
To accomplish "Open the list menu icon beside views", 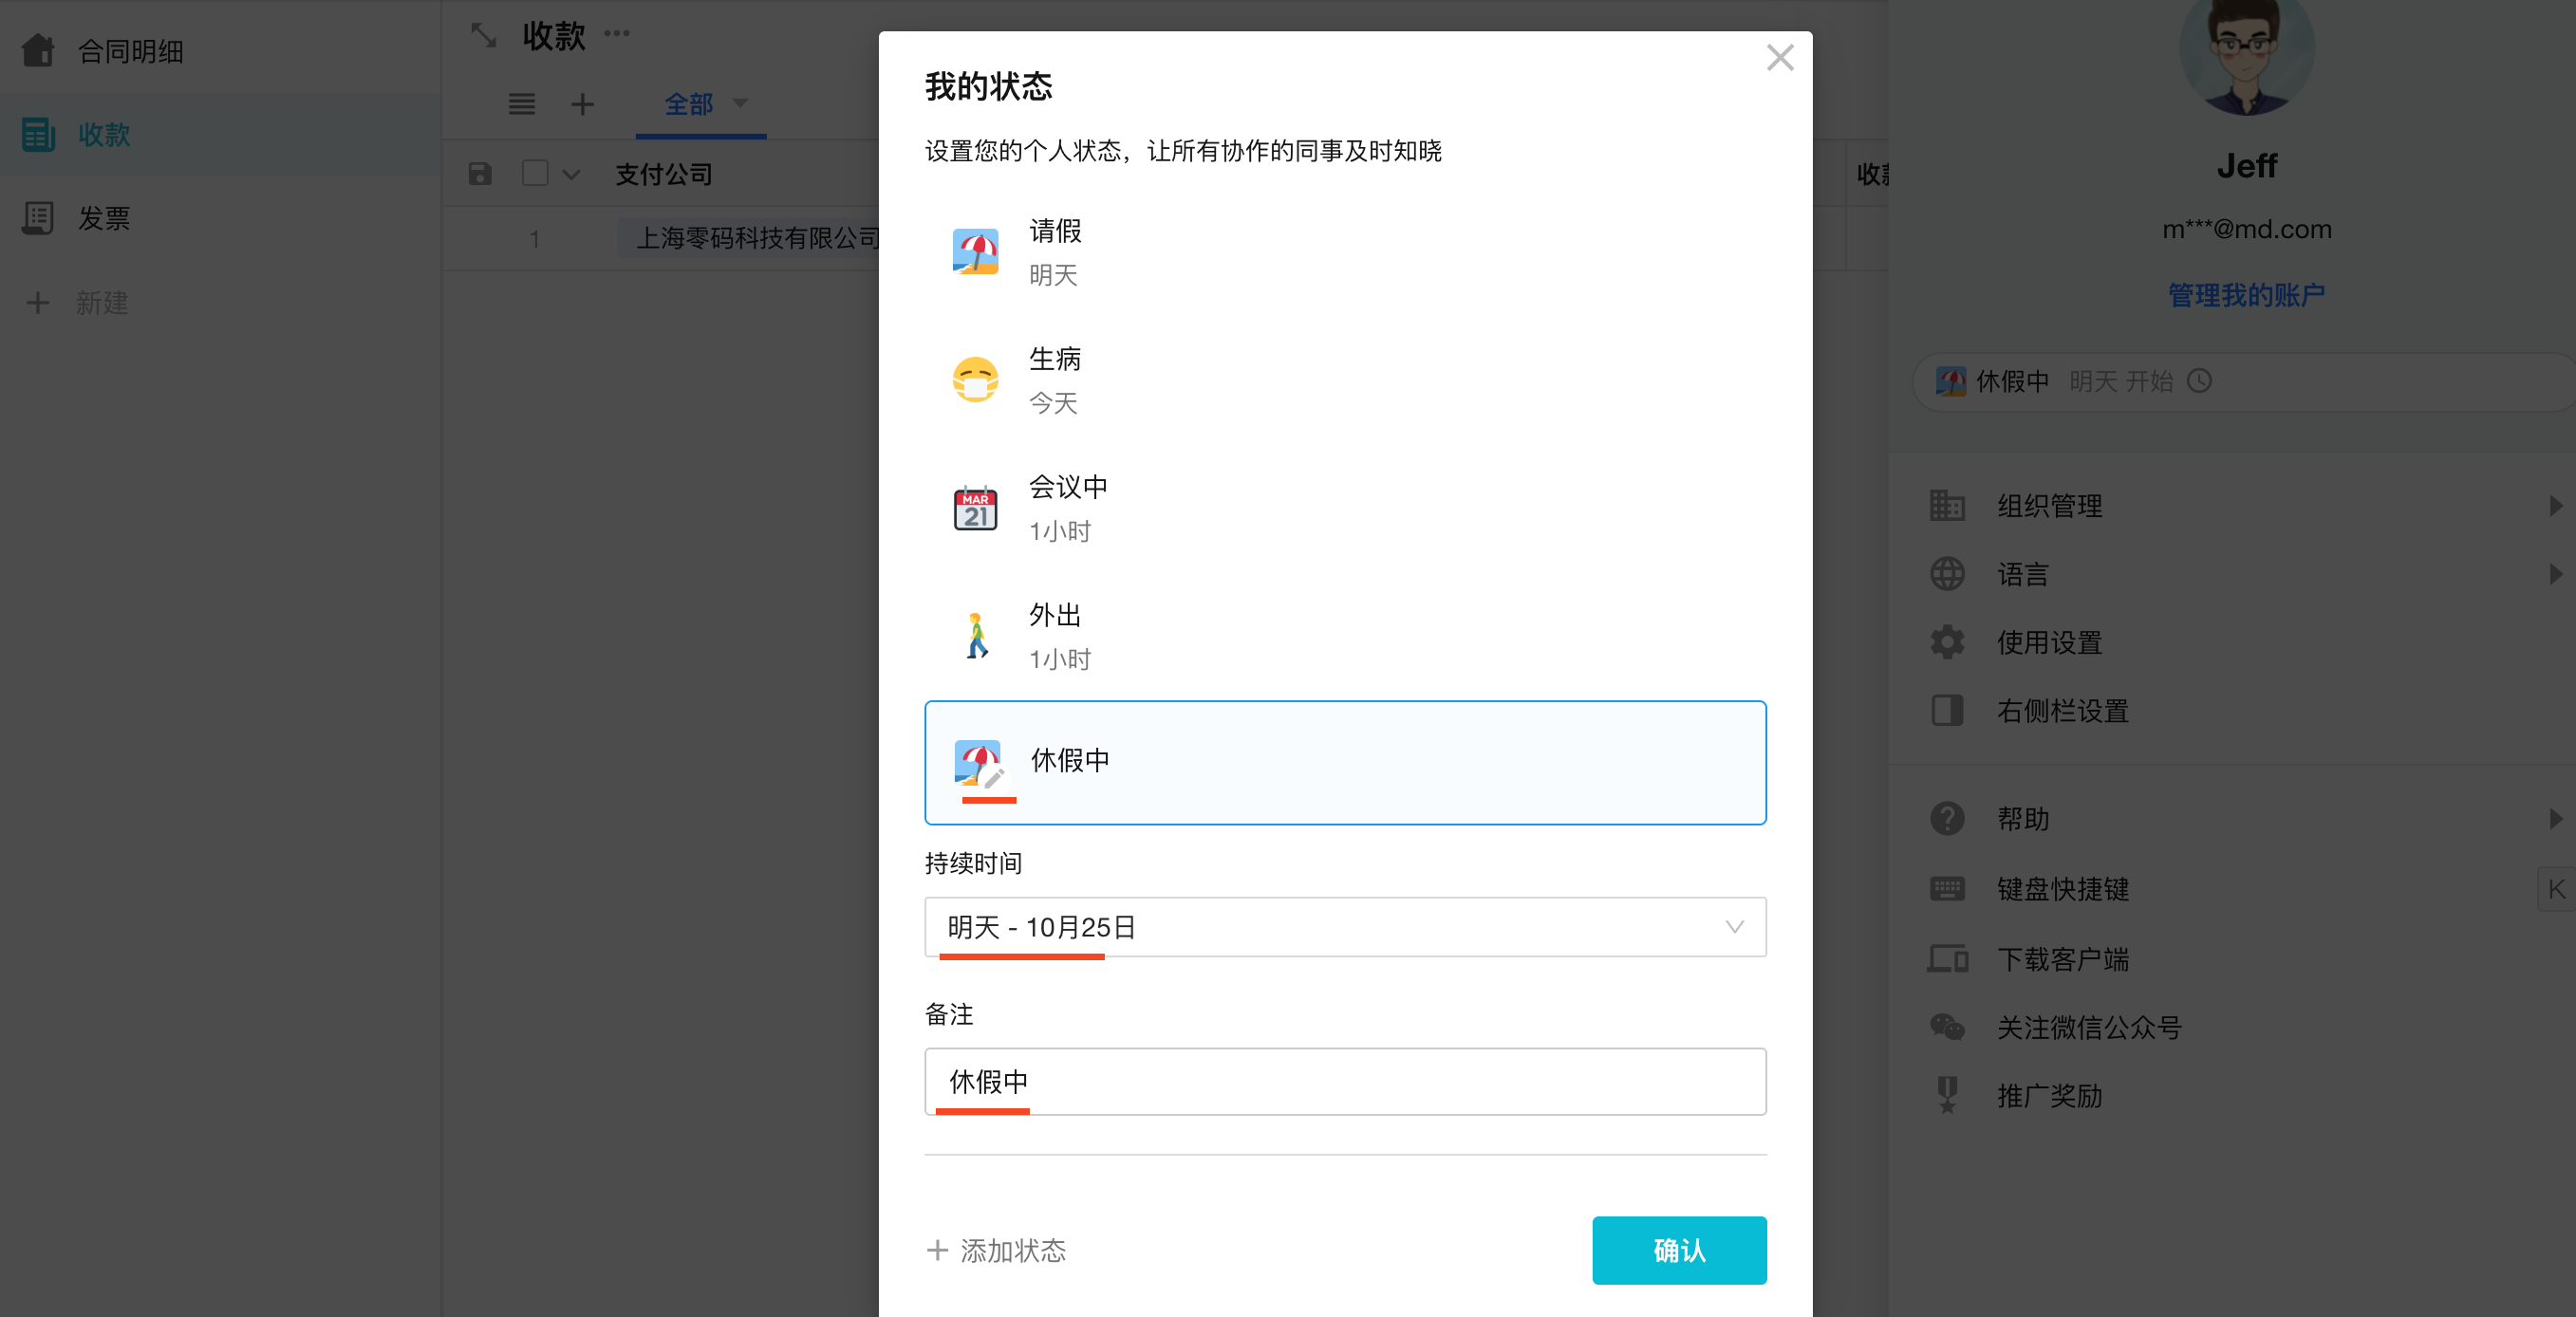I will tap(522, 104).
